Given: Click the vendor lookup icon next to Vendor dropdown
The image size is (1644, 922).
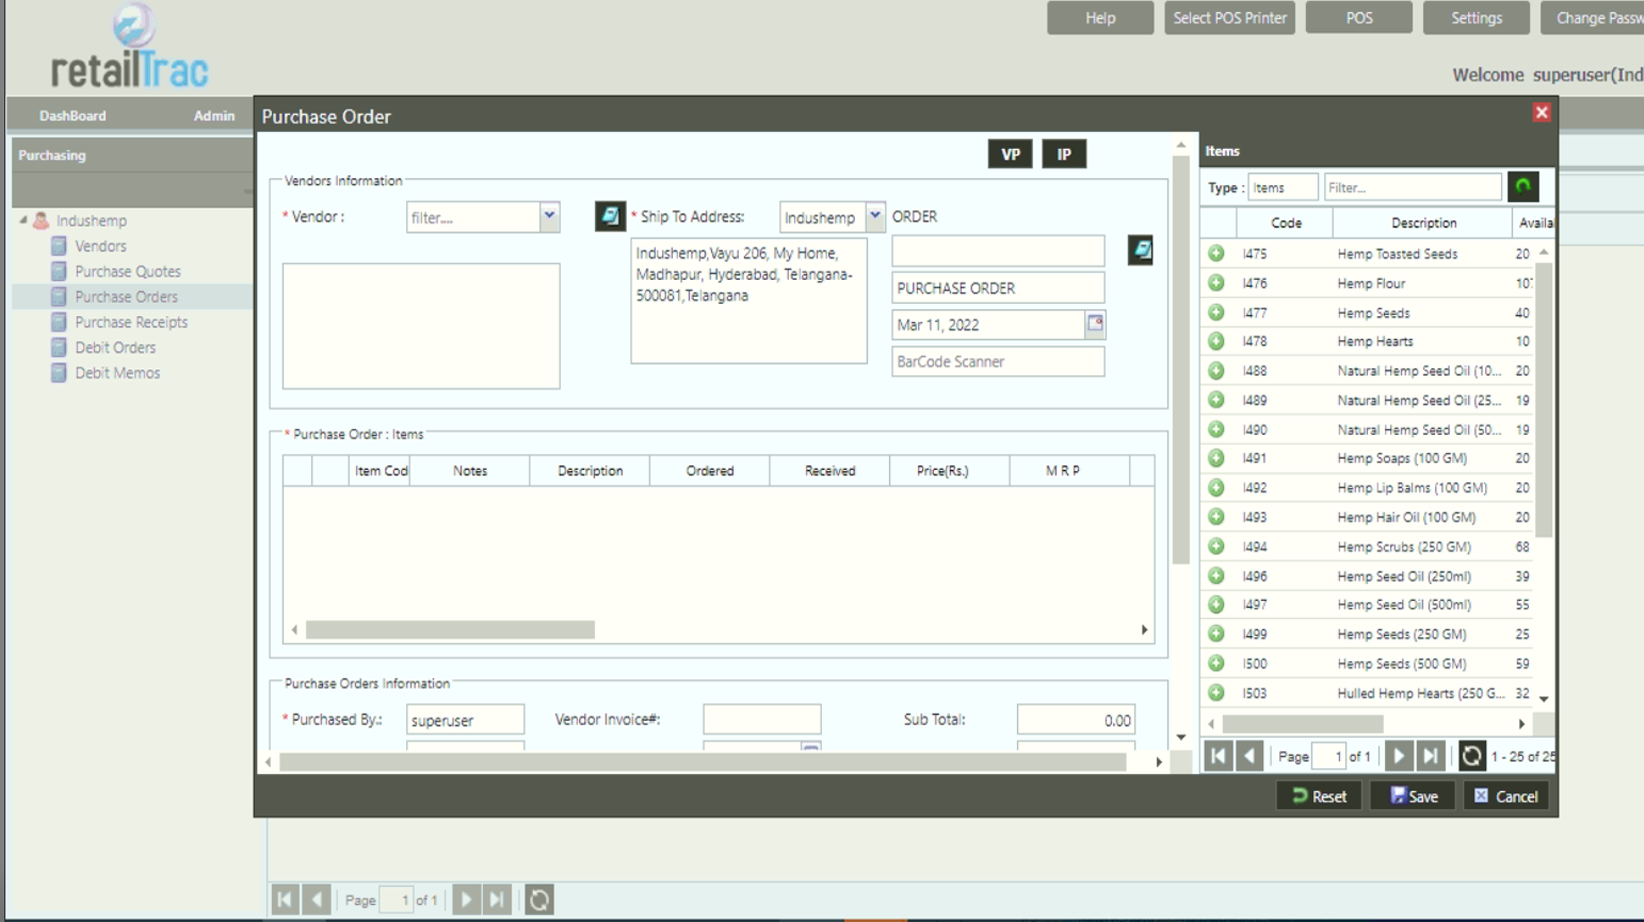Looking at the screenshot, I should coord(610,216).
